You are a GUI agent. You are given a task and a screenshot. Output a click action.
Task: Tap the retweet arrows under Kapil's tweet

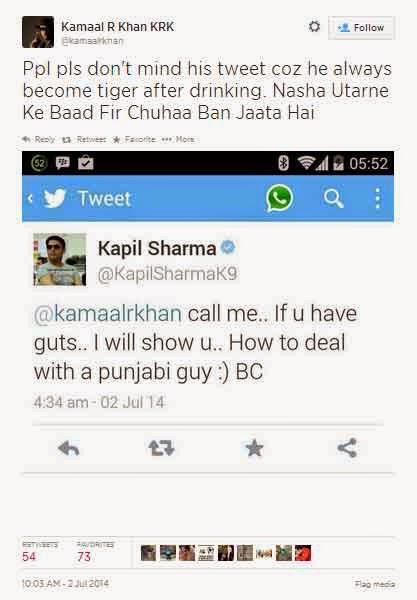point(161,448)
